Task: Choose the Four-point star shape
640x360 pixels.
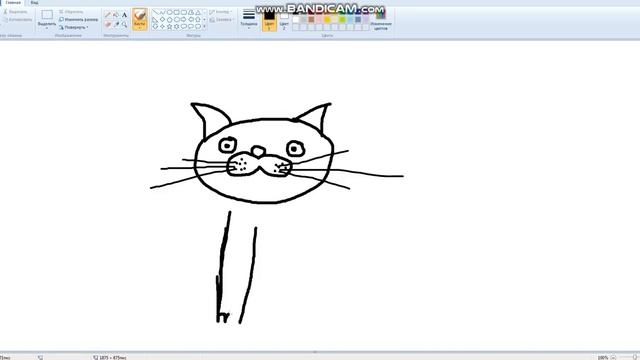Action: point(162,27)
